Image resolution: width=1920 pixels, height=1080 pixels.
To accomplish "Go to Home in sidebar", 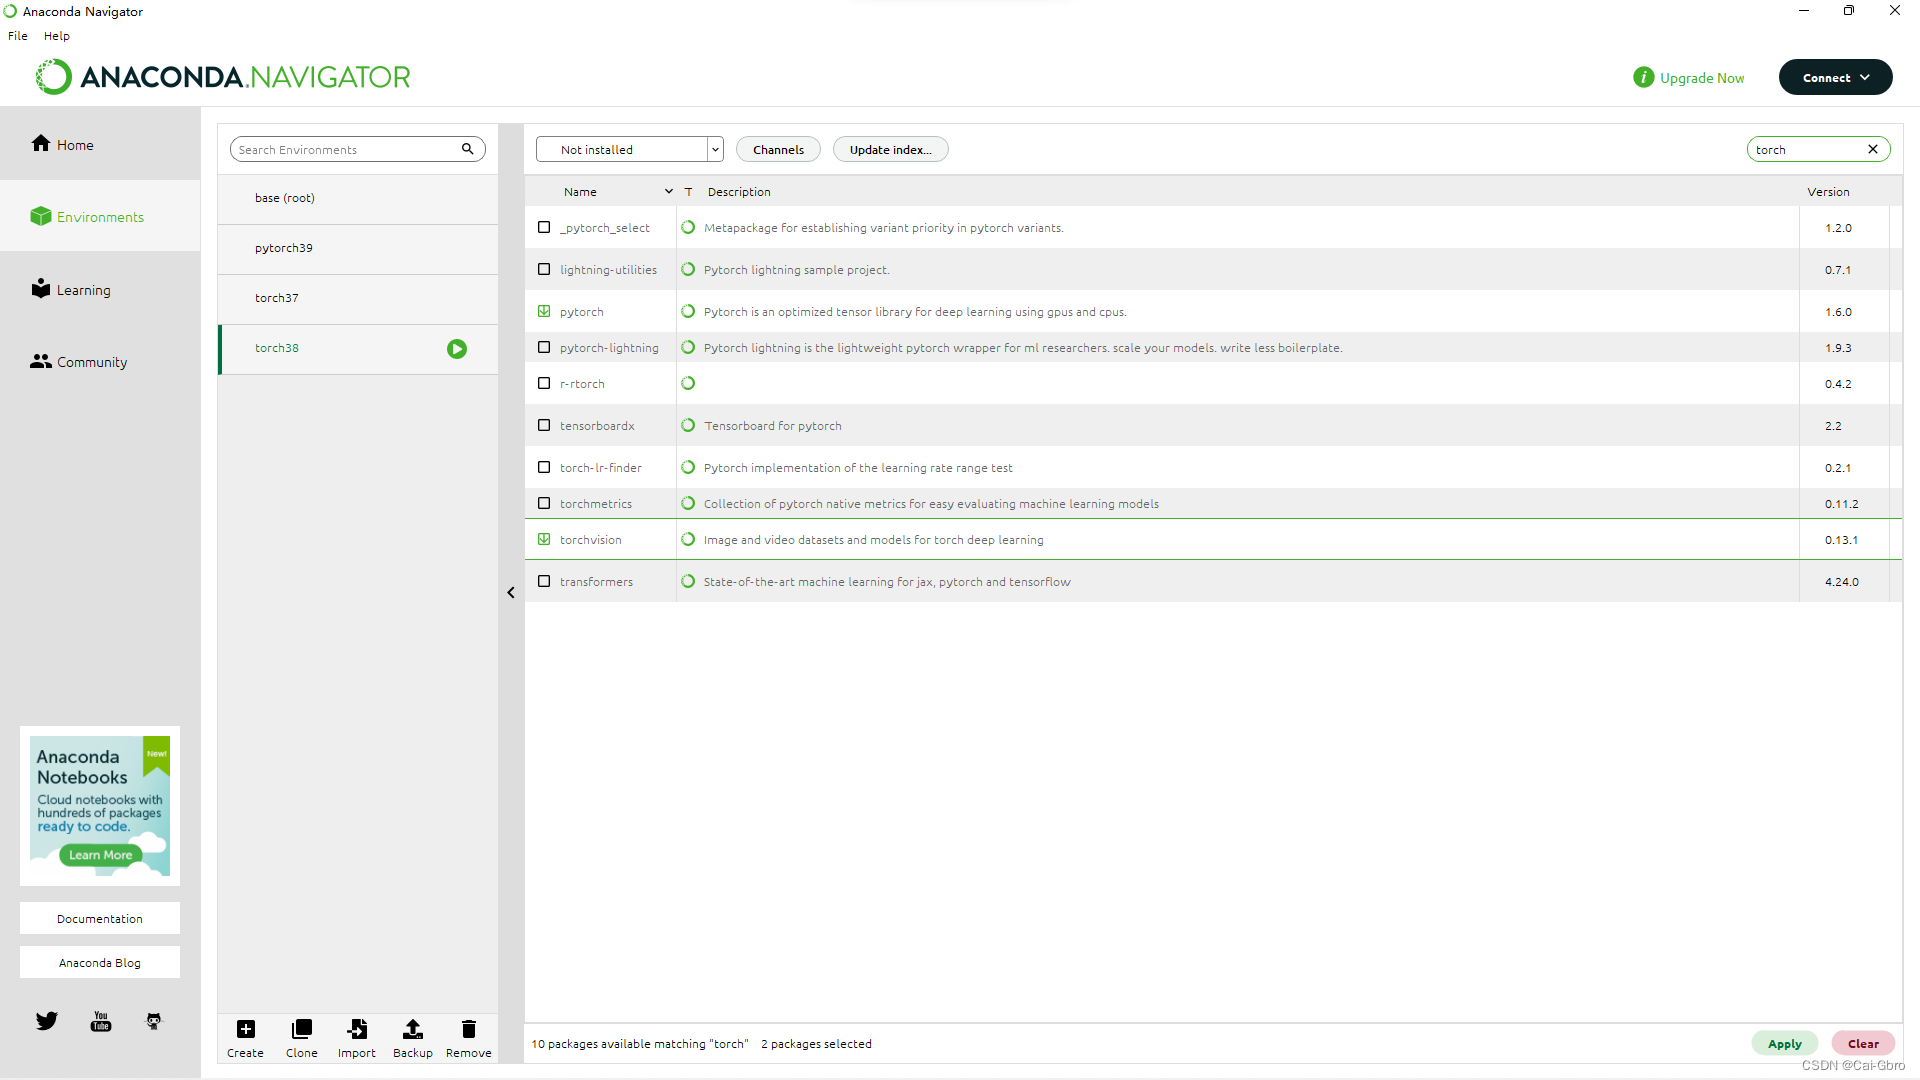I will tap(62, 144).
